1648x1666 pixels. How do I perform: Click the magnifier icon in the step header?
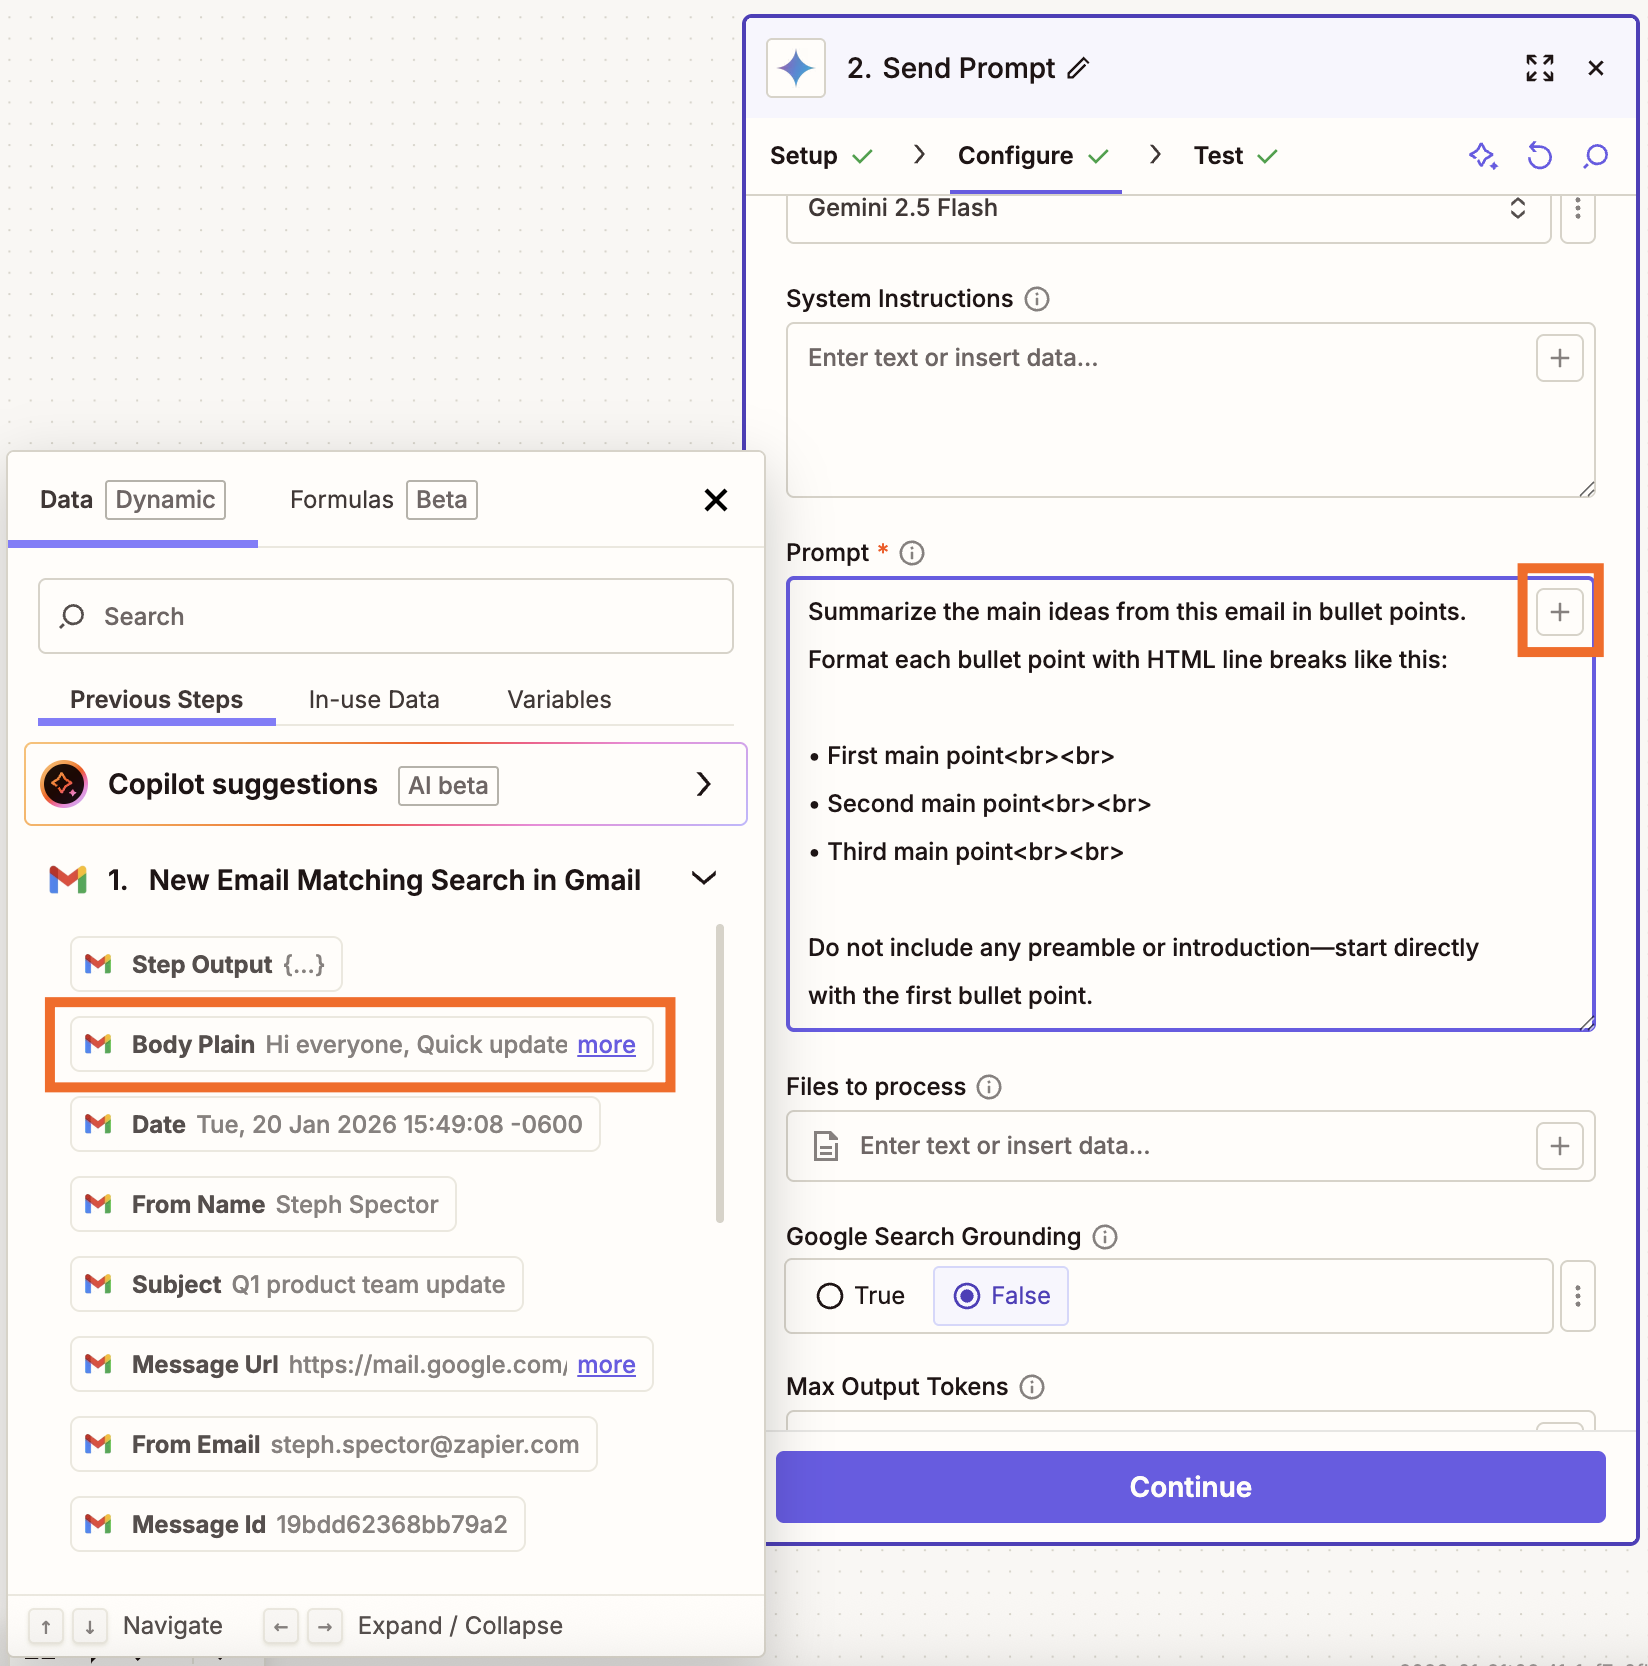[1595, 156]
